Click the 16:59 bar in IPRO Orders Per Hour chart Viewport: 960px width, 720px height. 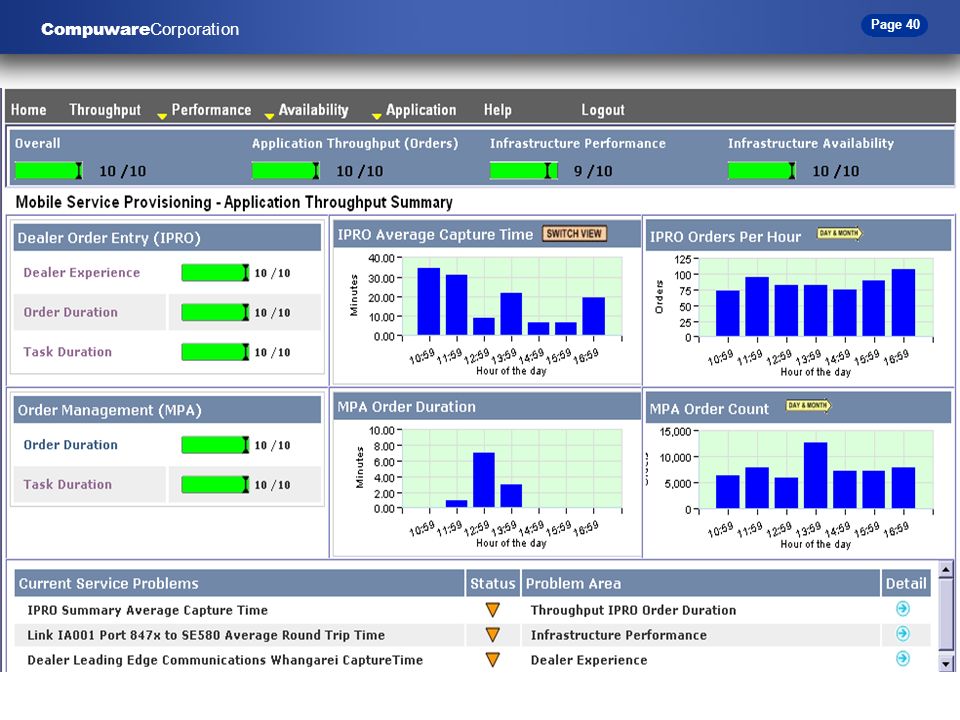904,302
